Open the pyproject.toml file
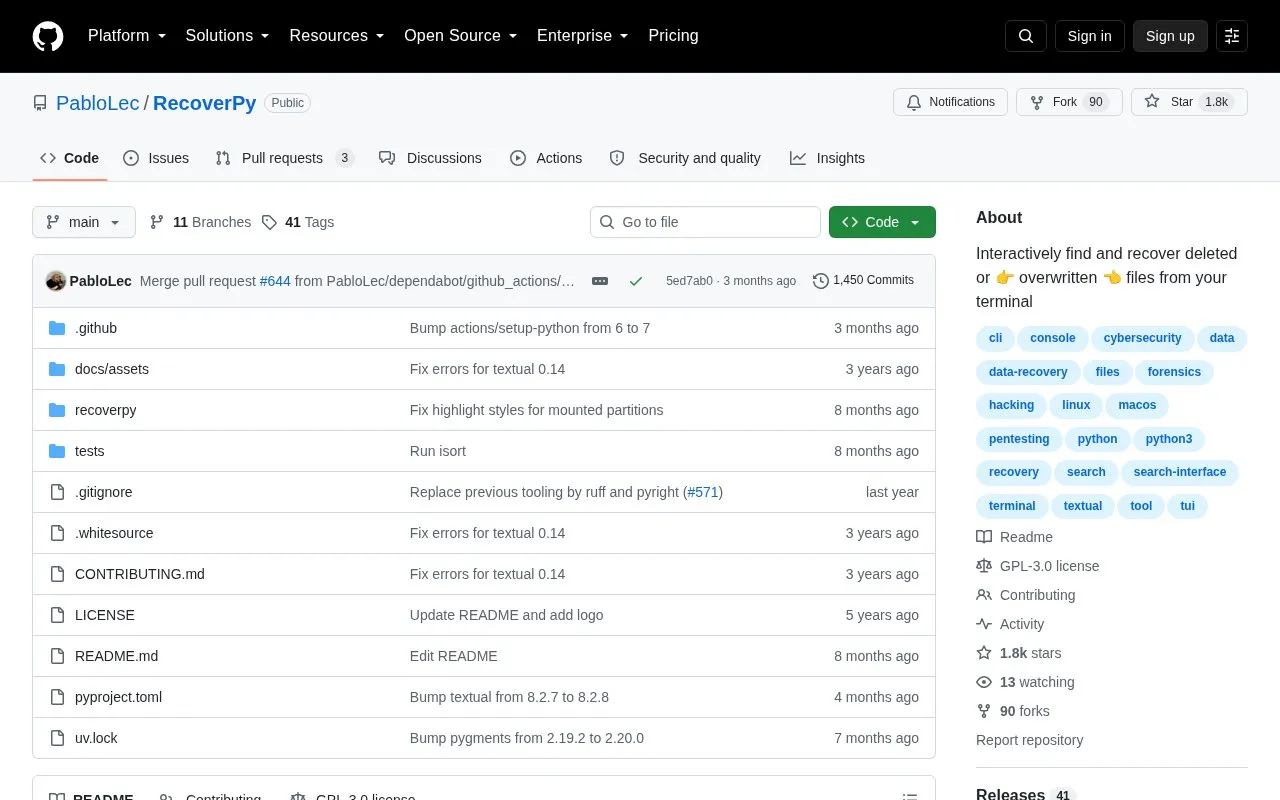The width and height of the screenshot is (1280, 800). pyautogui.click(x=118, y=697)
